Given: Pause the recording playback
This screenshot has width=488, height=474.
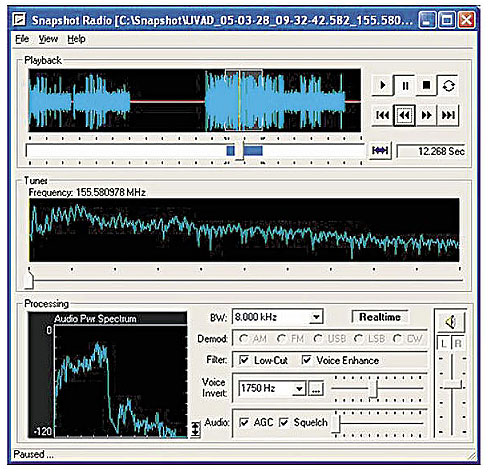Looking at the screenshot, I should 405,86.
